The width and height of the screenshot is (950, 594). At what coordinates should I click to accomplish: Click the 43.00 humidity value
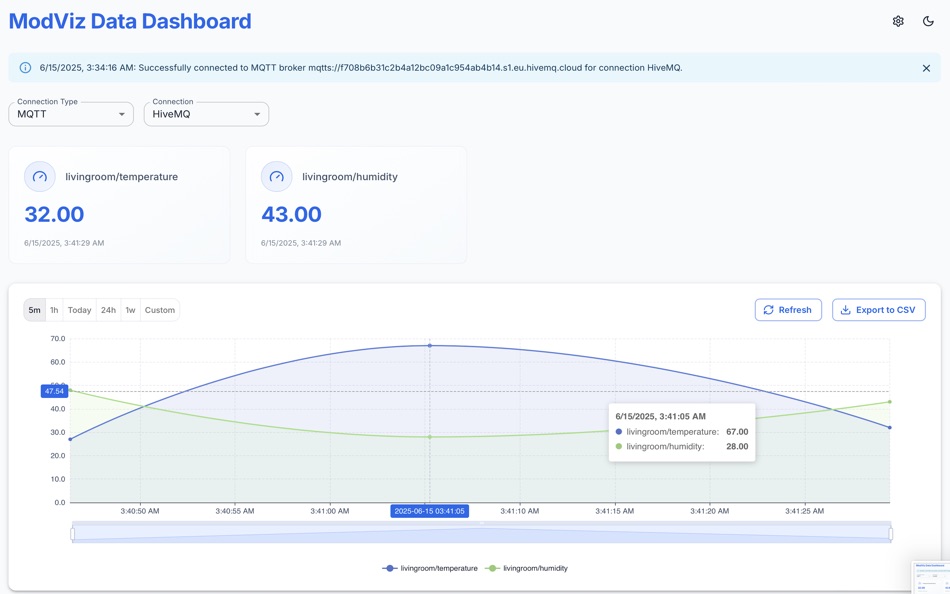pos(291,215)
